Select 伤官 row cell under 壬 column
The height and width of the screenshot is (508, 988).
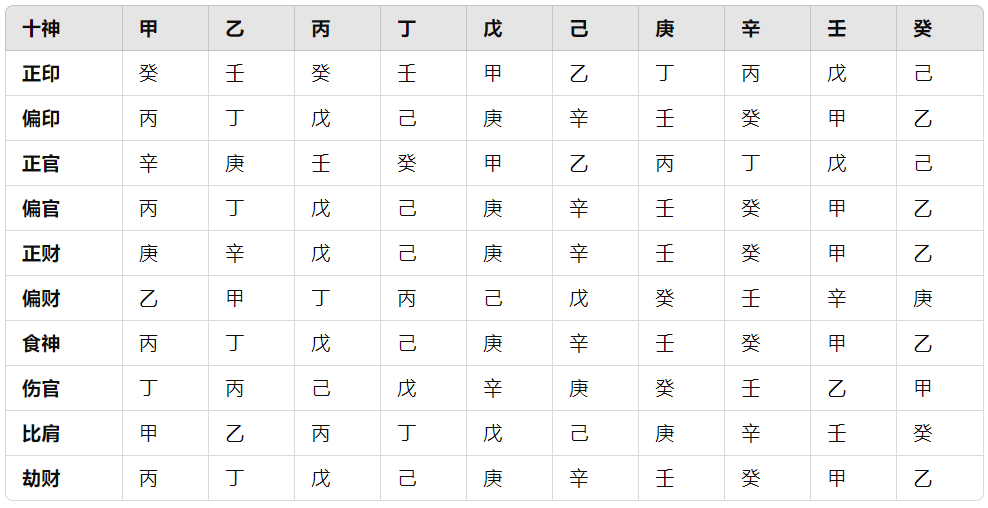pos(837,389)
